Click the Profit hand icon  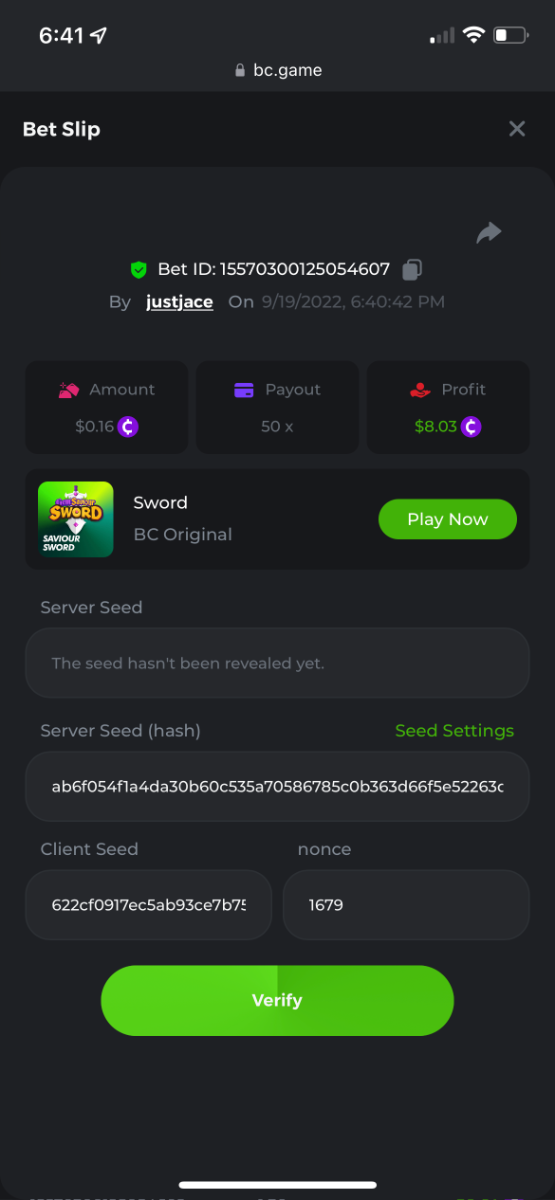[x=420, y=390]
